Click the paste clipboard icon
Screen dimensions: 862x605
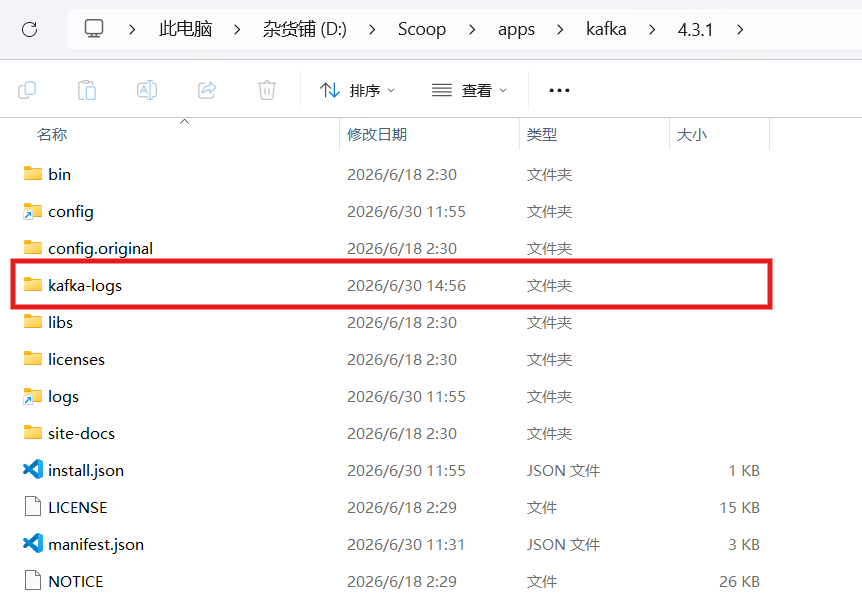pyautogui.click(x=87, y=90)
